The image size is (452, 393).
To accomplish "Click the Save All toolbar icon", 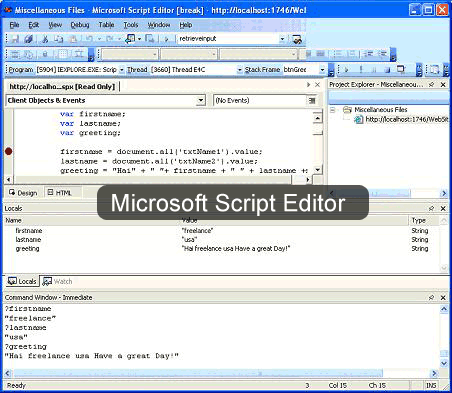I will [x=29, y=39].
